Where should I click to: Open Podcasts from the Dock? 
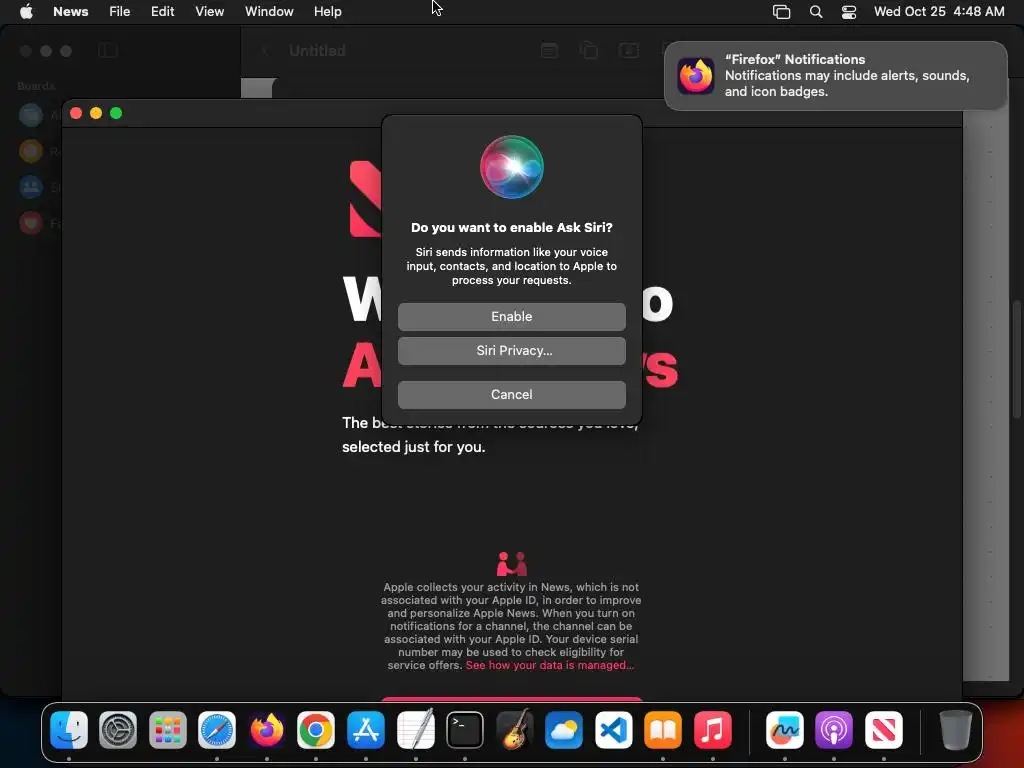[834, 729]
